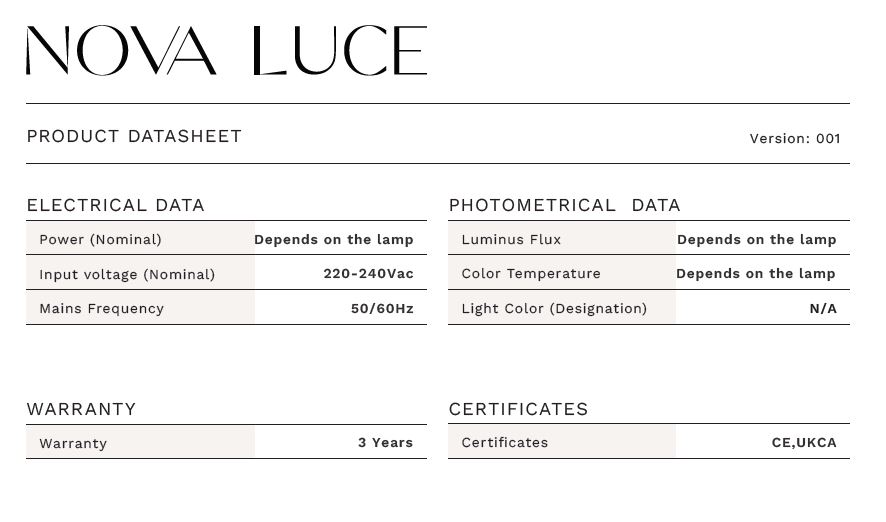Click the Power value 'Depends on the lamp'
Viewport: 886px width, 522px height.
pyautogui.click(x=333, y=240)
